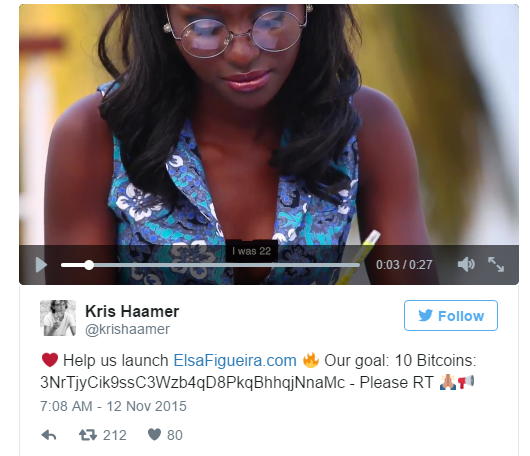Screen dimensions: 530x456
Task: Click the Twitter bird icon in Follow
Action: [x=425, y=315]
